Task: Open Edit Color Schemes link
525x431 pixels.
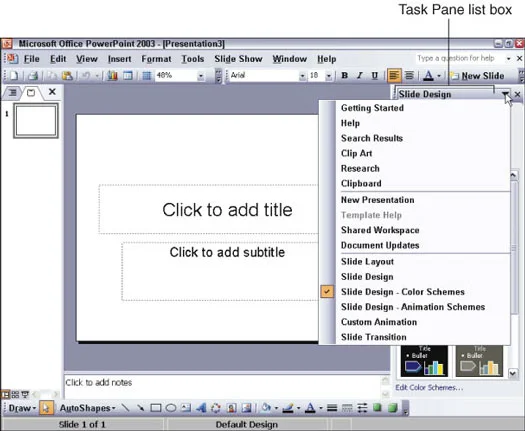Action: (429, 387)
